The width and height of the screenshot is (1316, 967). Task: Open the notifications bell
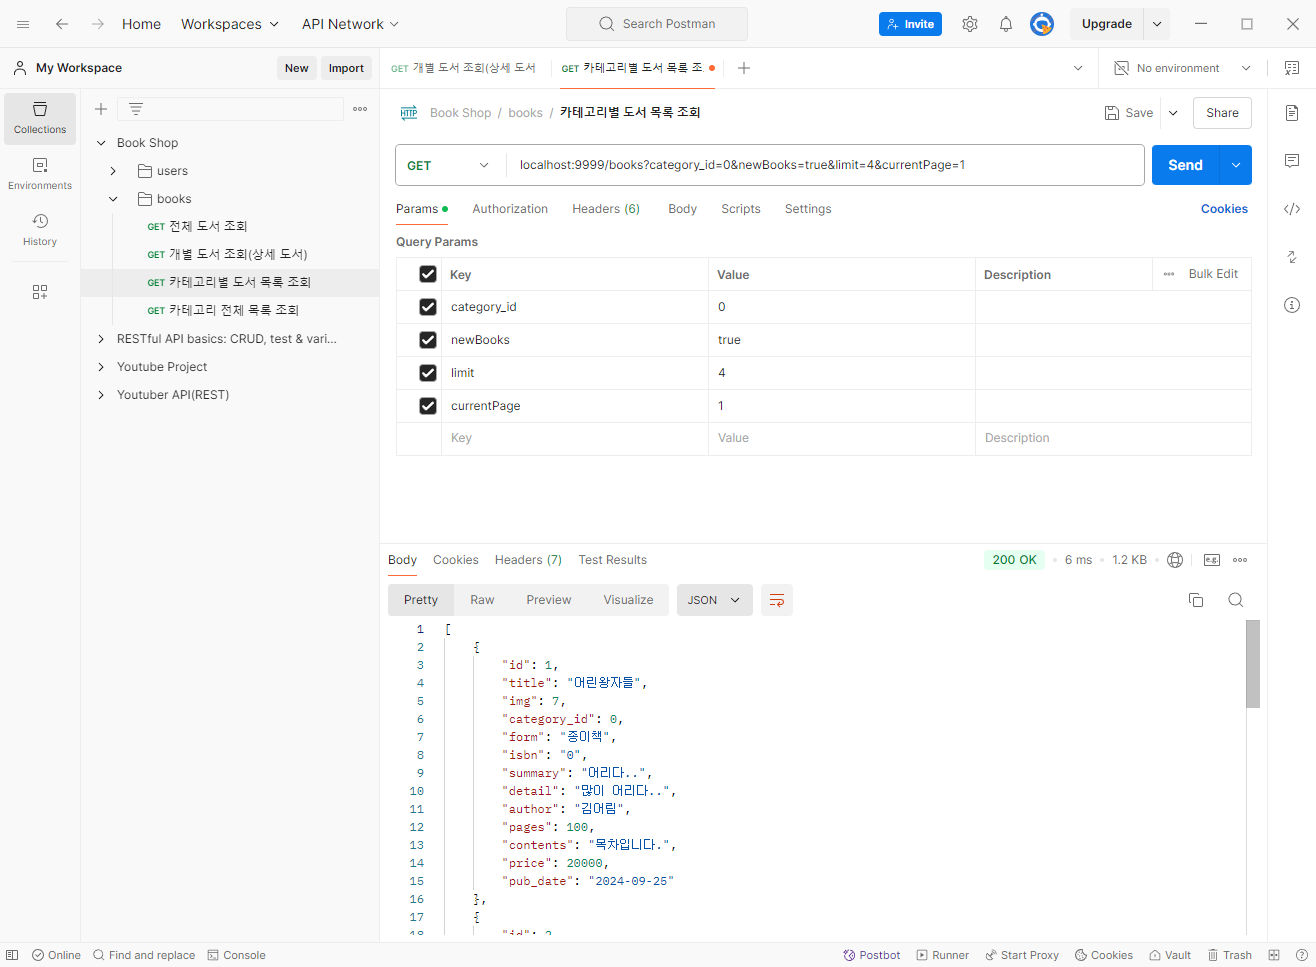coord(1006,24)
